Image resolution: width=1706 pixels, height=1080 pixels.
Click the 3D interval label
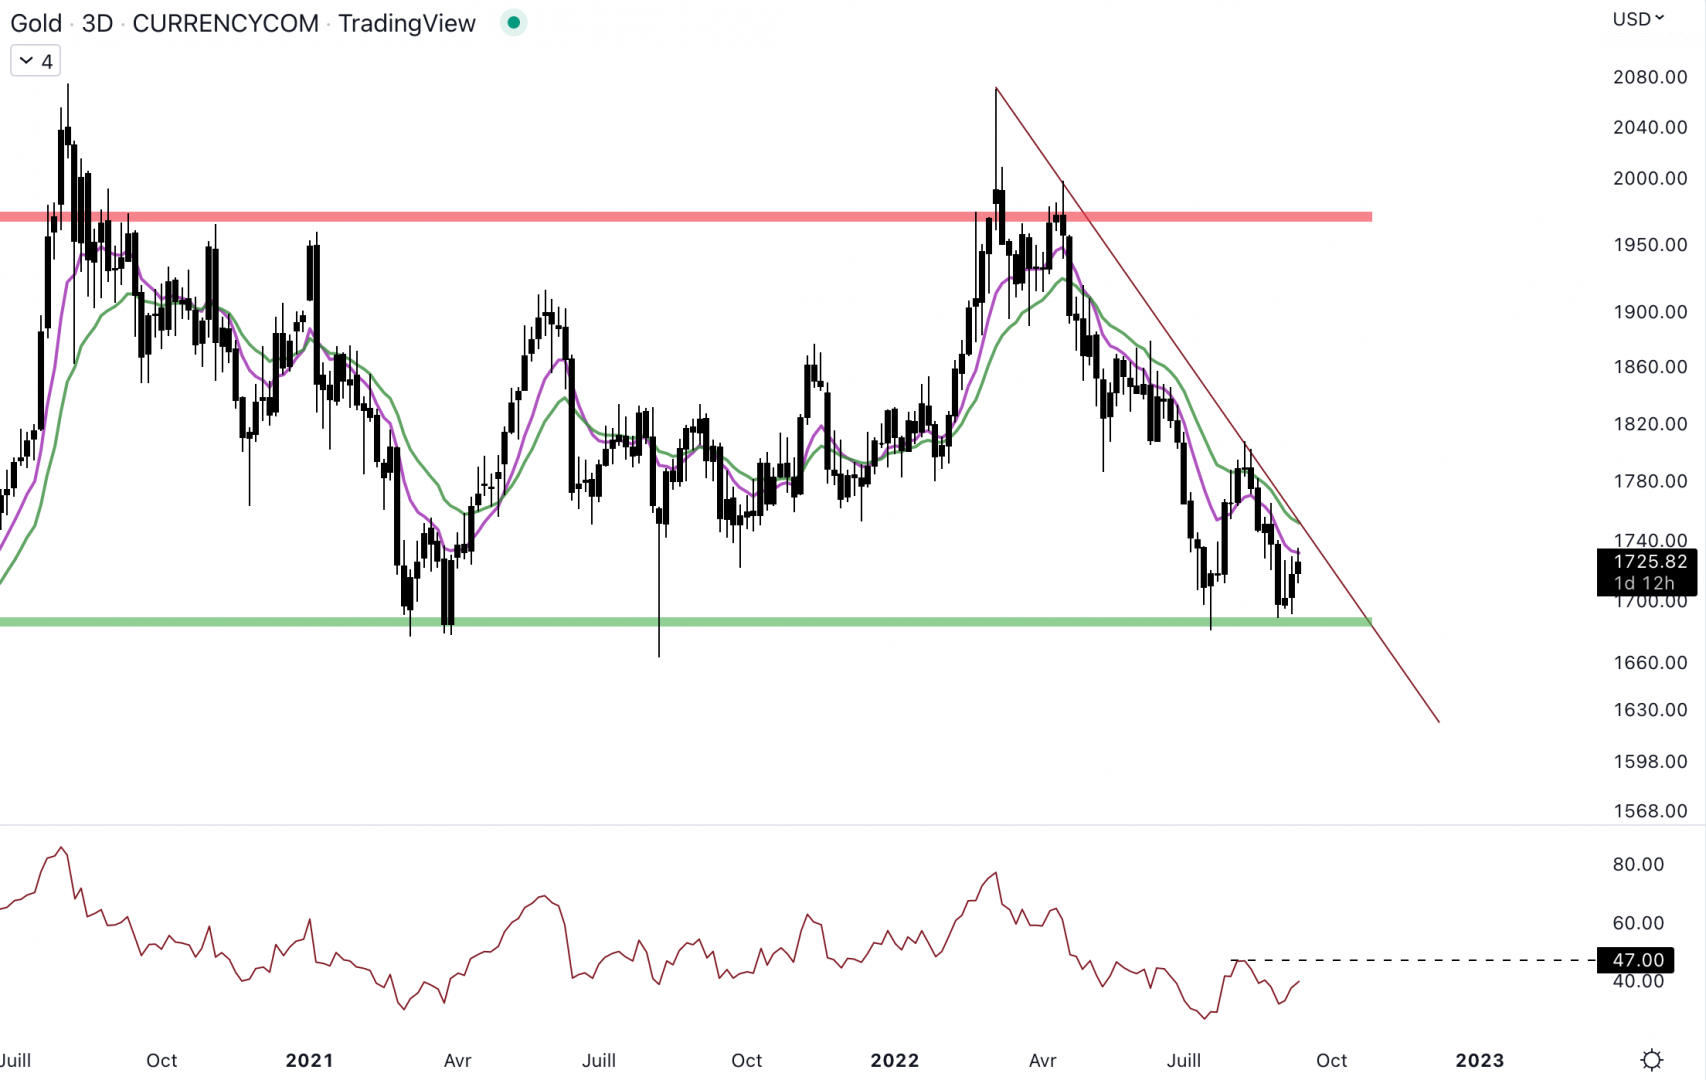click(97, 23)
